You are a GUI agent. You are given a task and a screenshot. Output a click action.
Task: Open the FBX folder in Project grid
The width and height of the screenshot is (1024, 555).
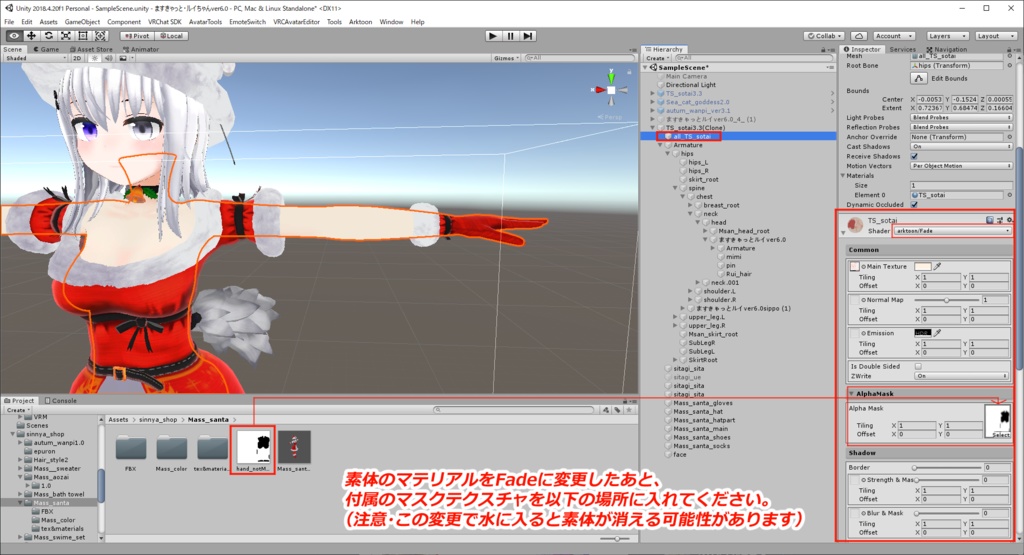(131, 449)
